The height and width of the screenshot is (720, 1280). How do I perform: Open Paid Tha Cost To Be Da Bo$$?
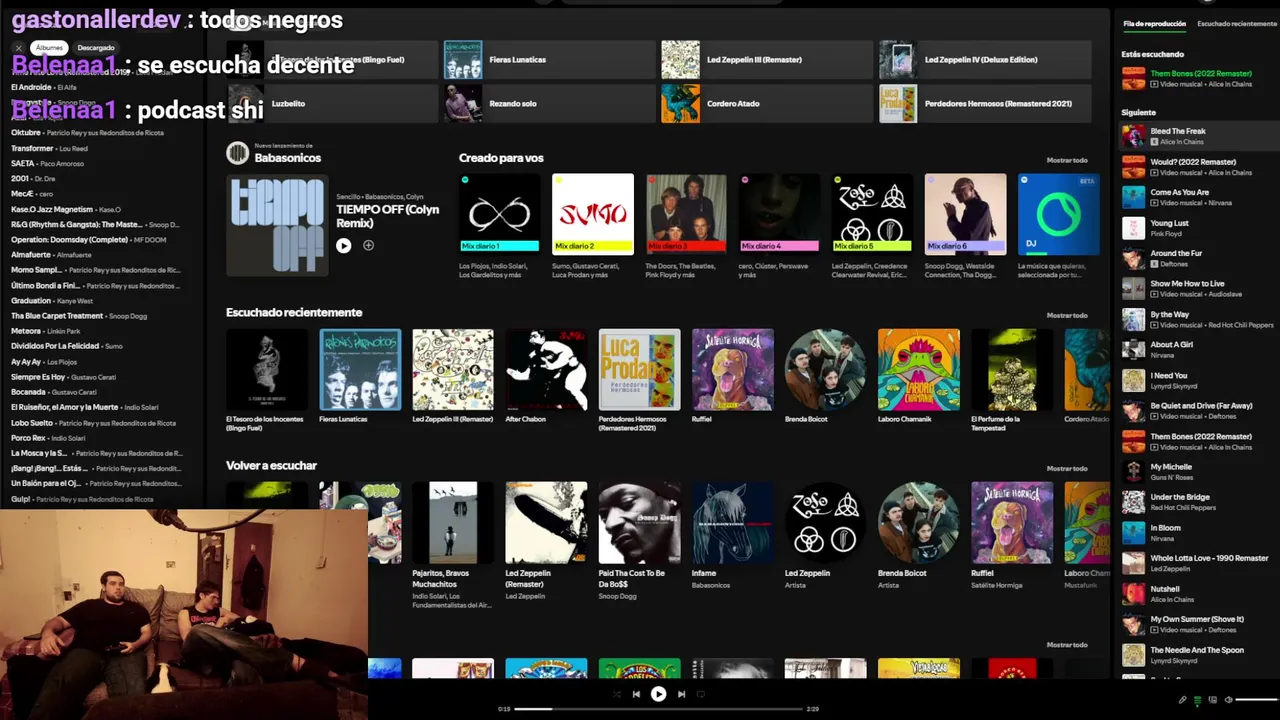click(639, 523)
